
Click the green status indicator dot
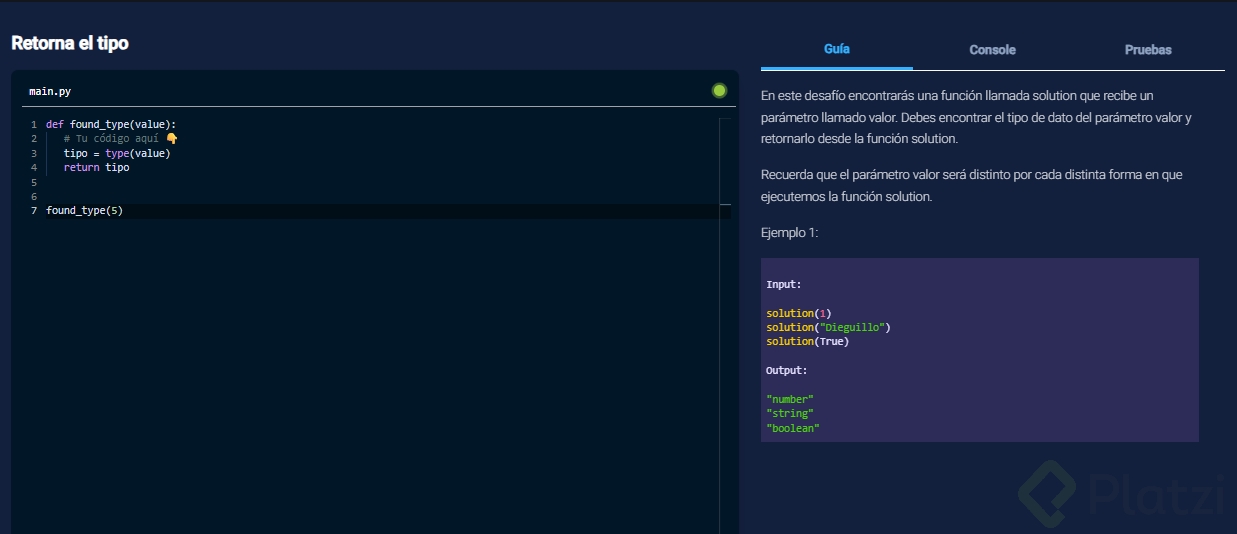coord(719,91)
